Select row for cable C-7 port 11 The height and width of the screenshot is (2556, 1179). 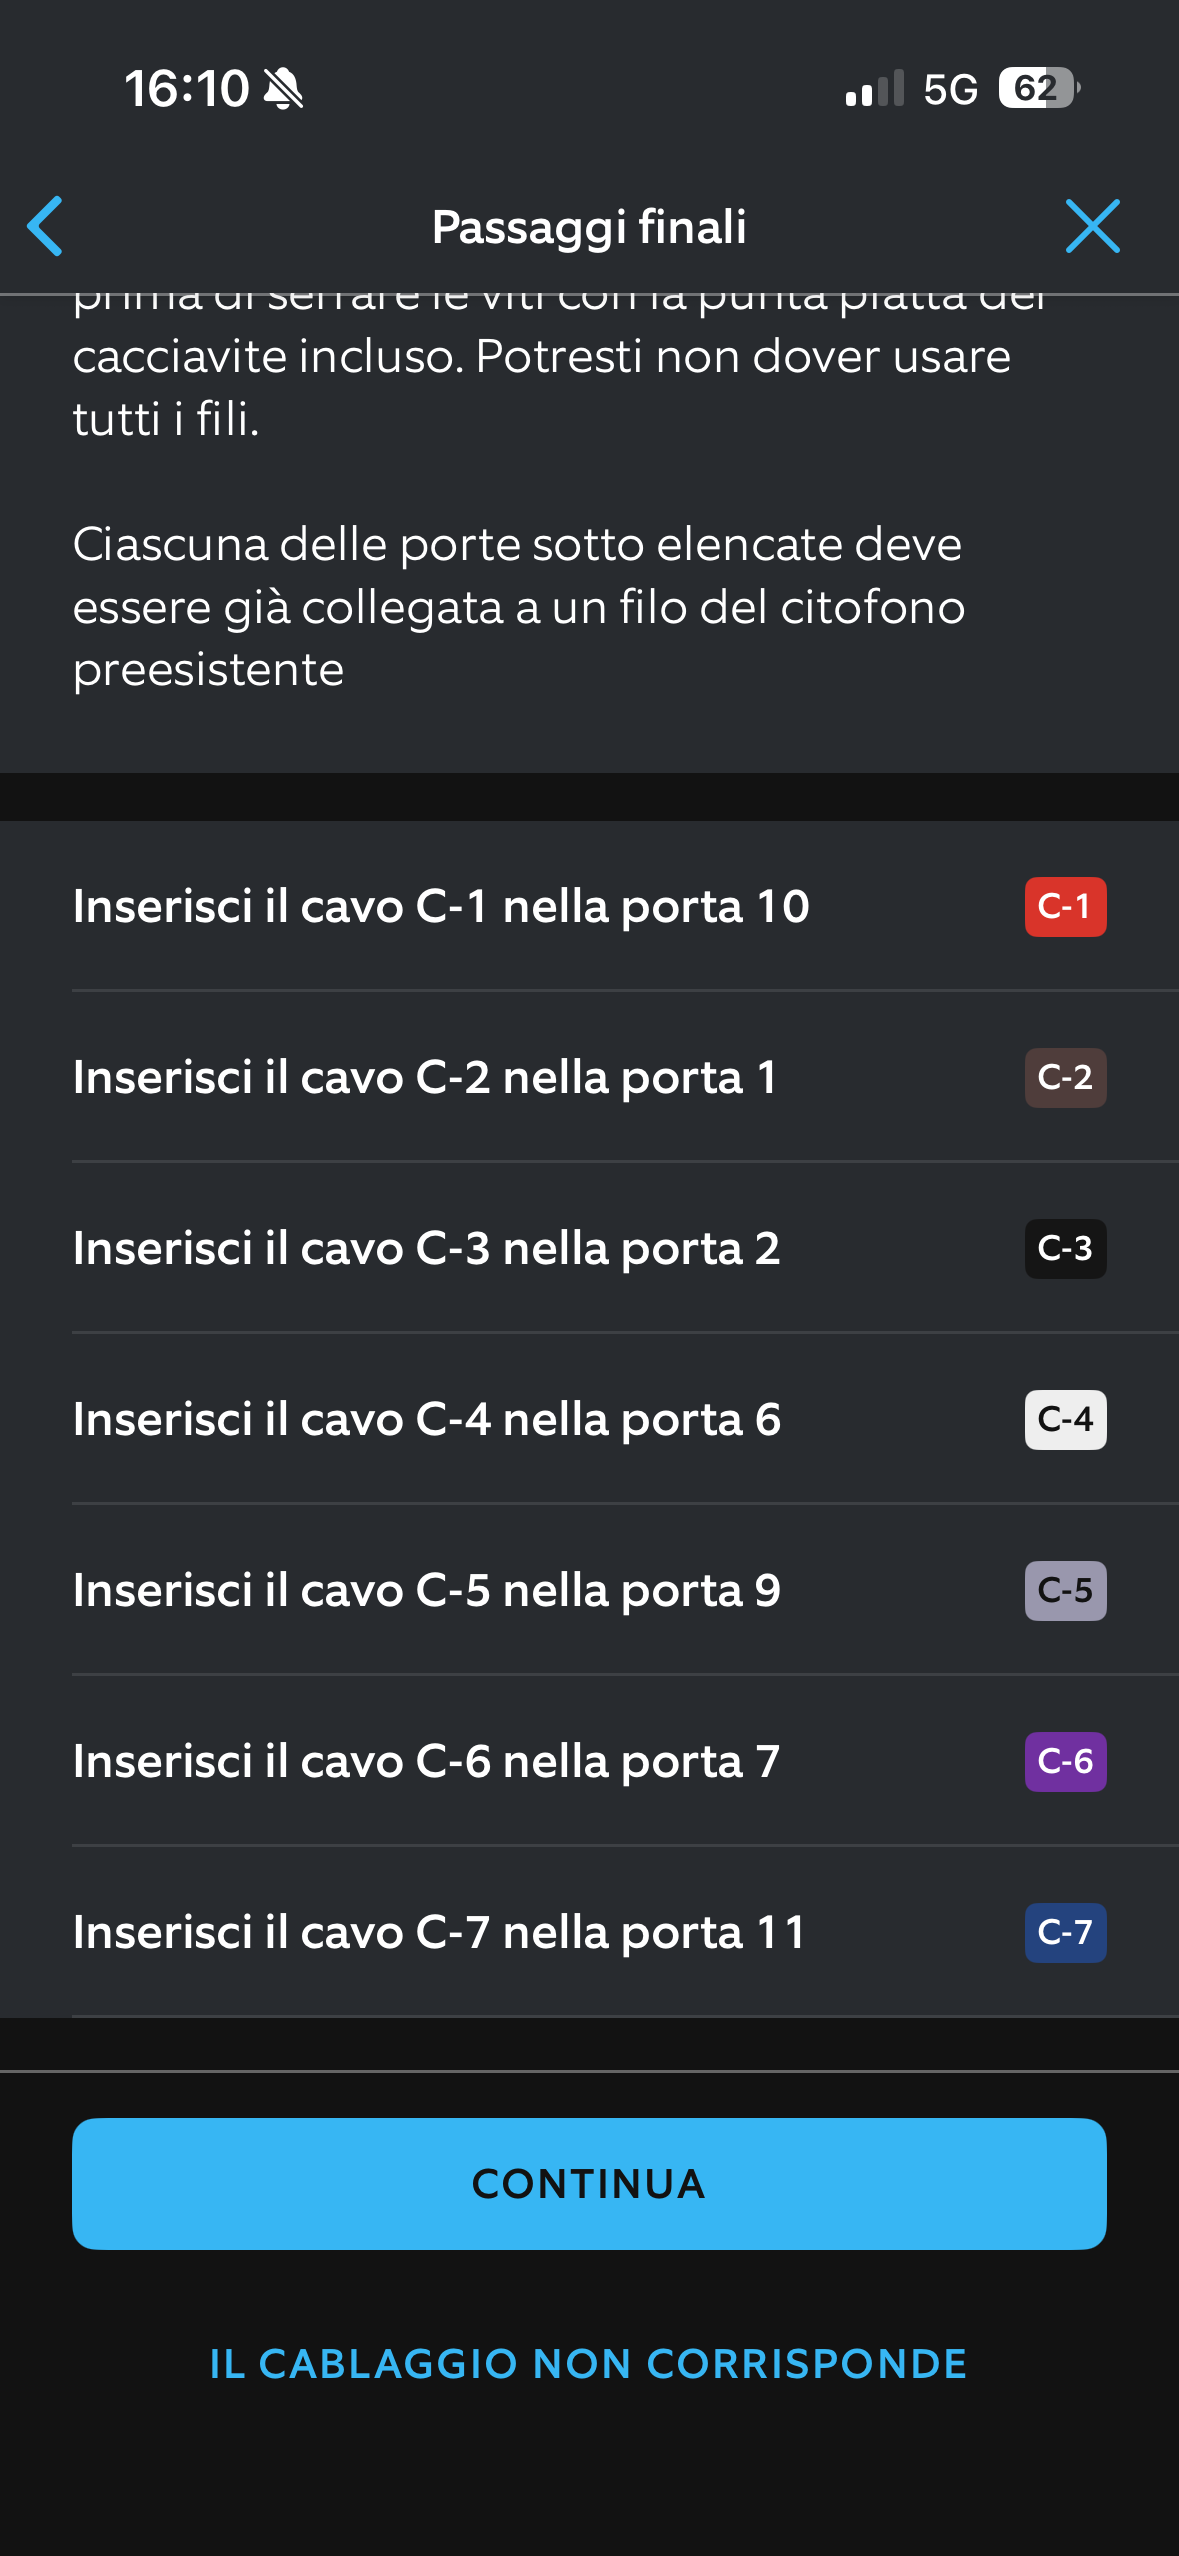[439, 1933]
